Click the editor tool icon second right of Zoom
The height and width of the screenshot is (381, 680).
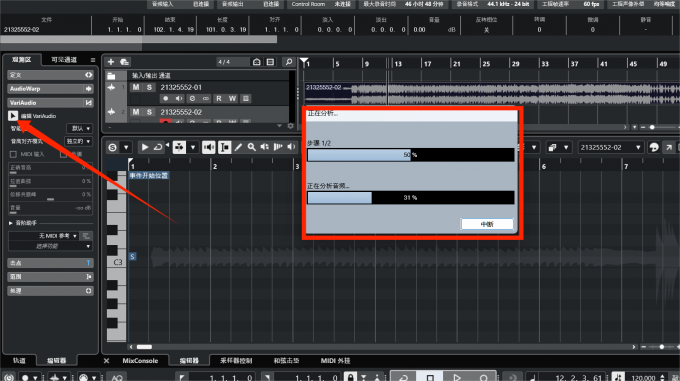click(278, 147)
